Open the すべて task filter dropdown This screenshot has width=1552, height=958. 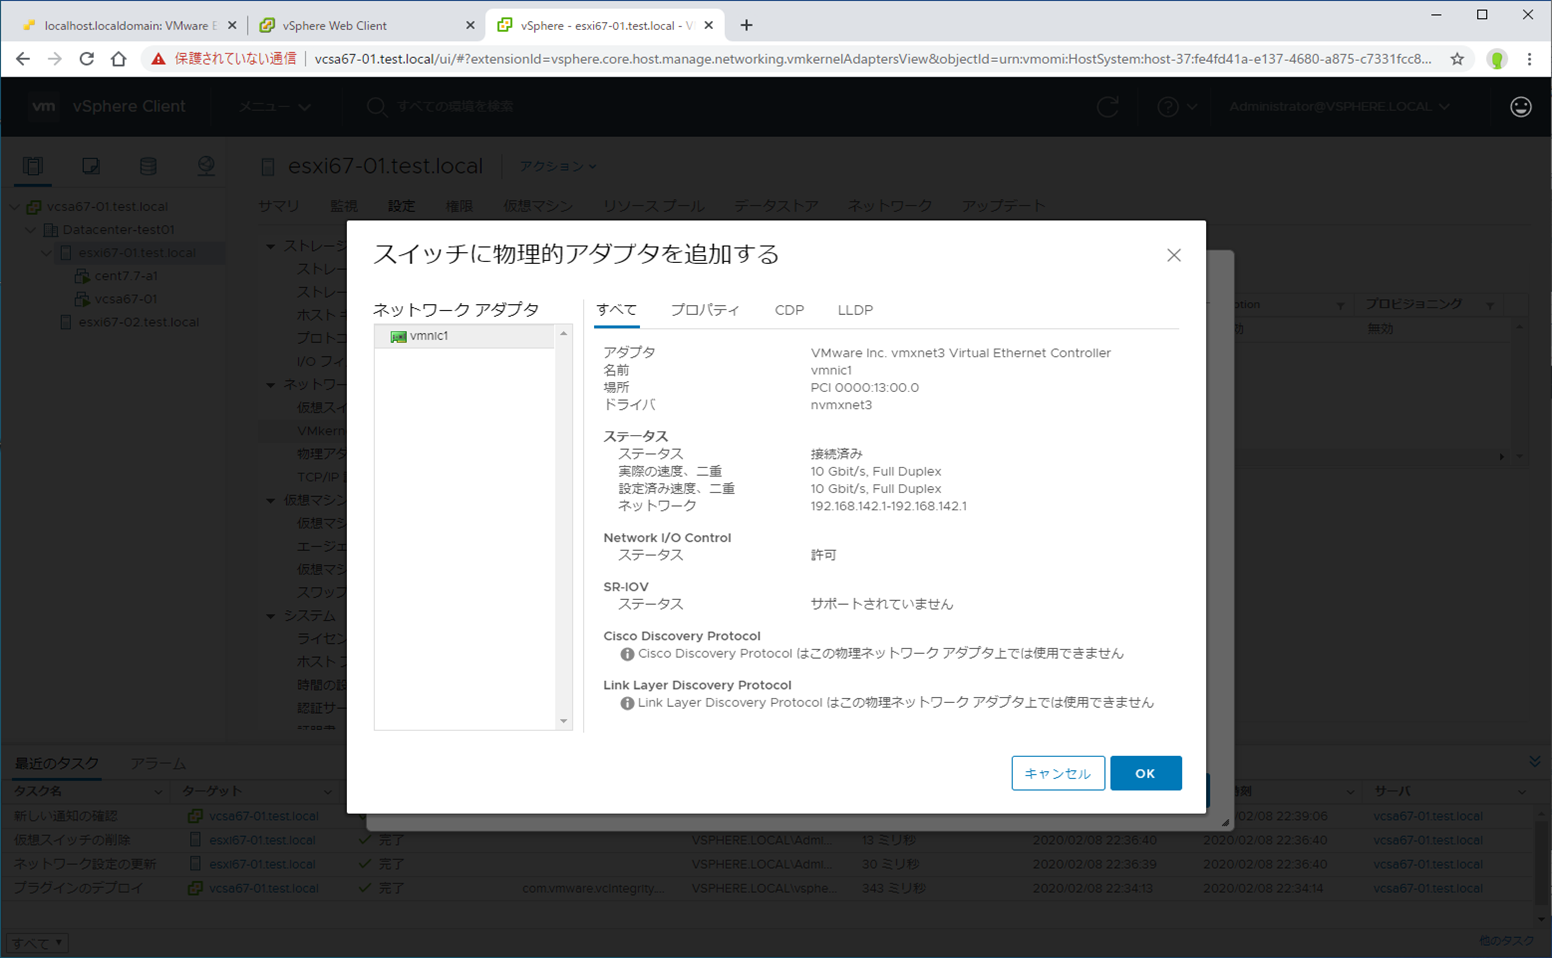(39, 943)
